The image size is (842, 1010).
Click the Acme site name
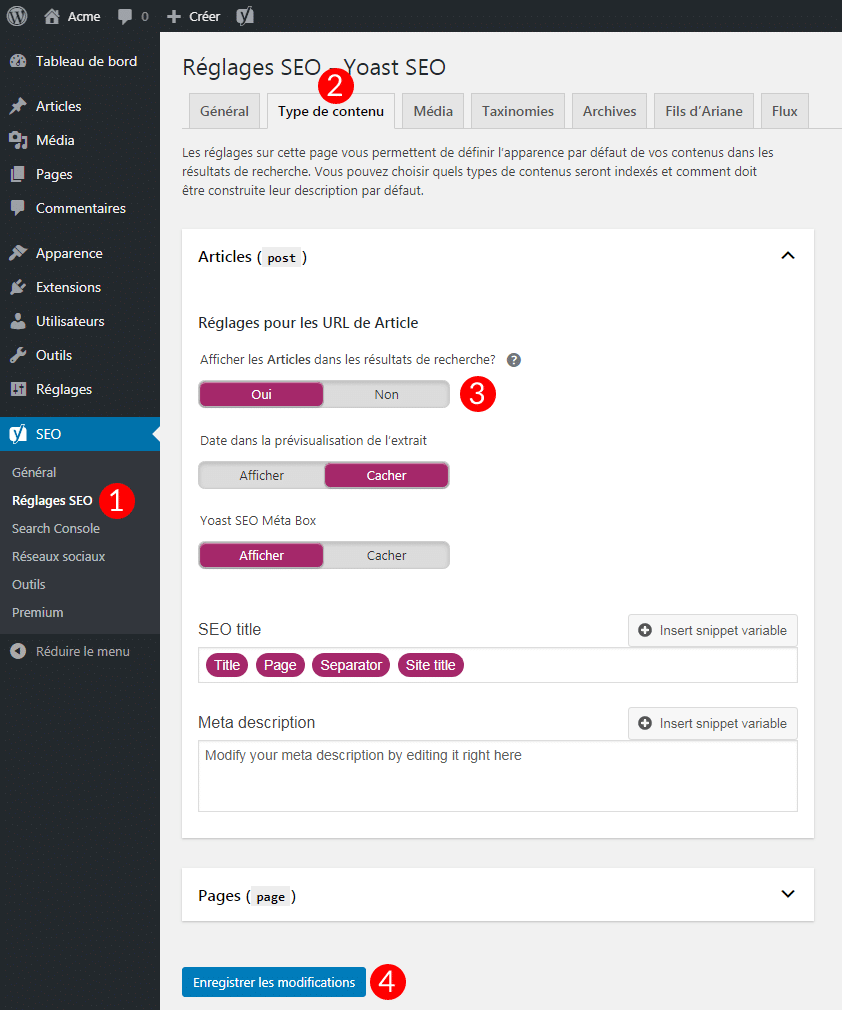pos(84,16)
